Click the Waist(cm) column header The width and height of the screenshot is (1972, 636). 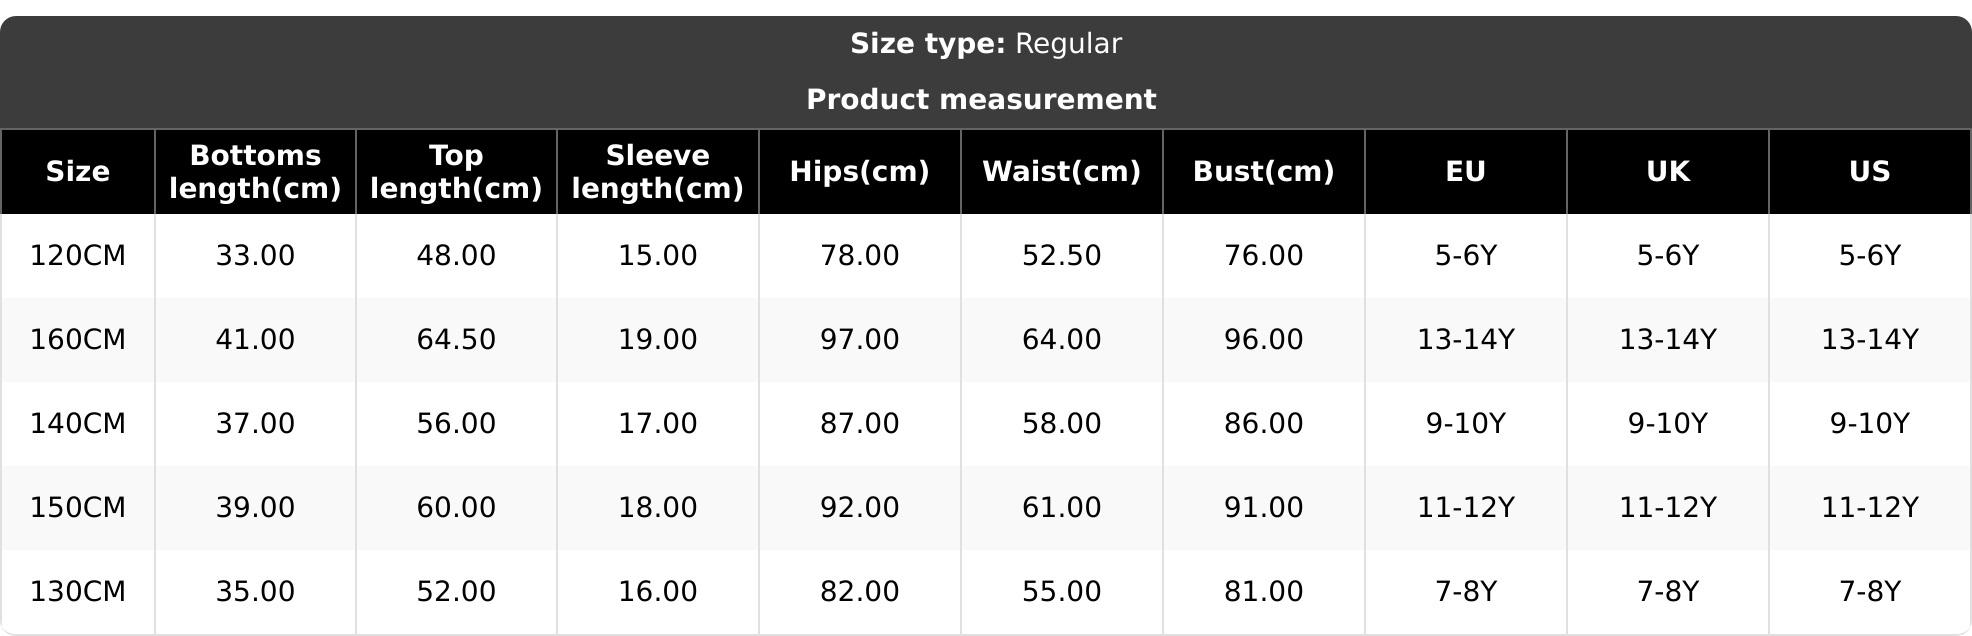coord(1062,172)
